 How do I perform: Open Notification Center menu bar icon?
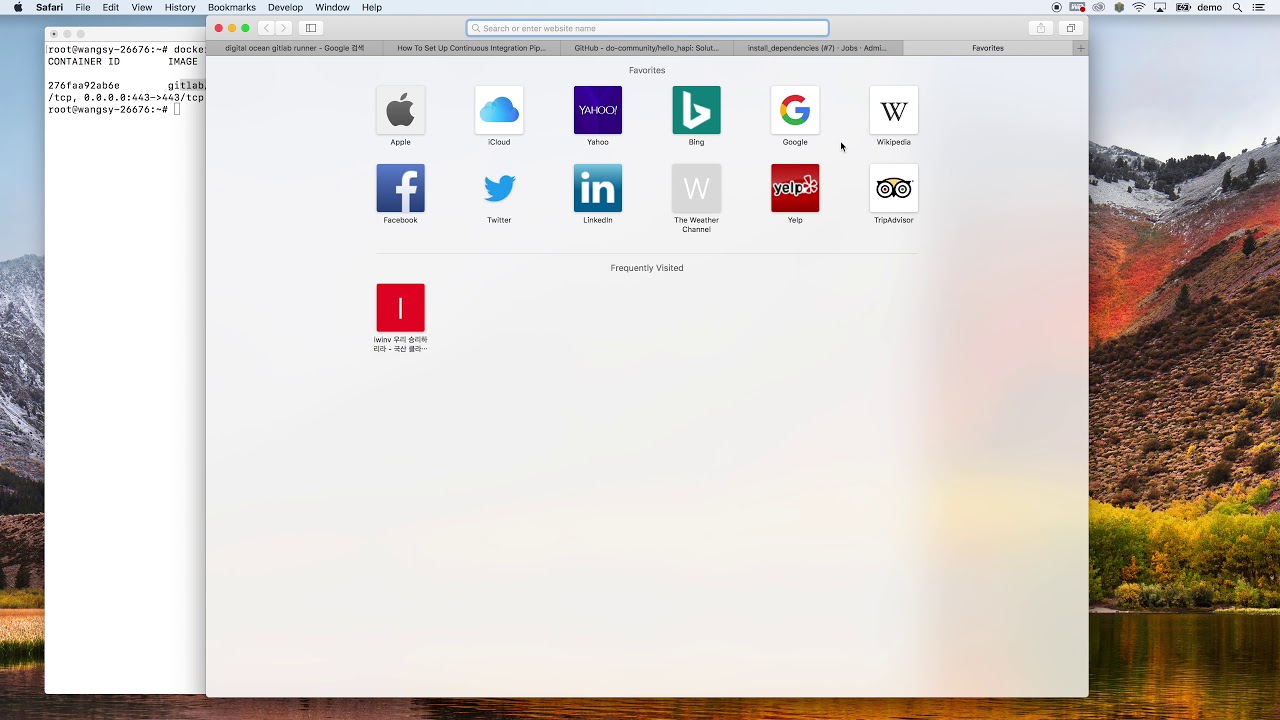pyautogui.click(x=1259, y=7)
